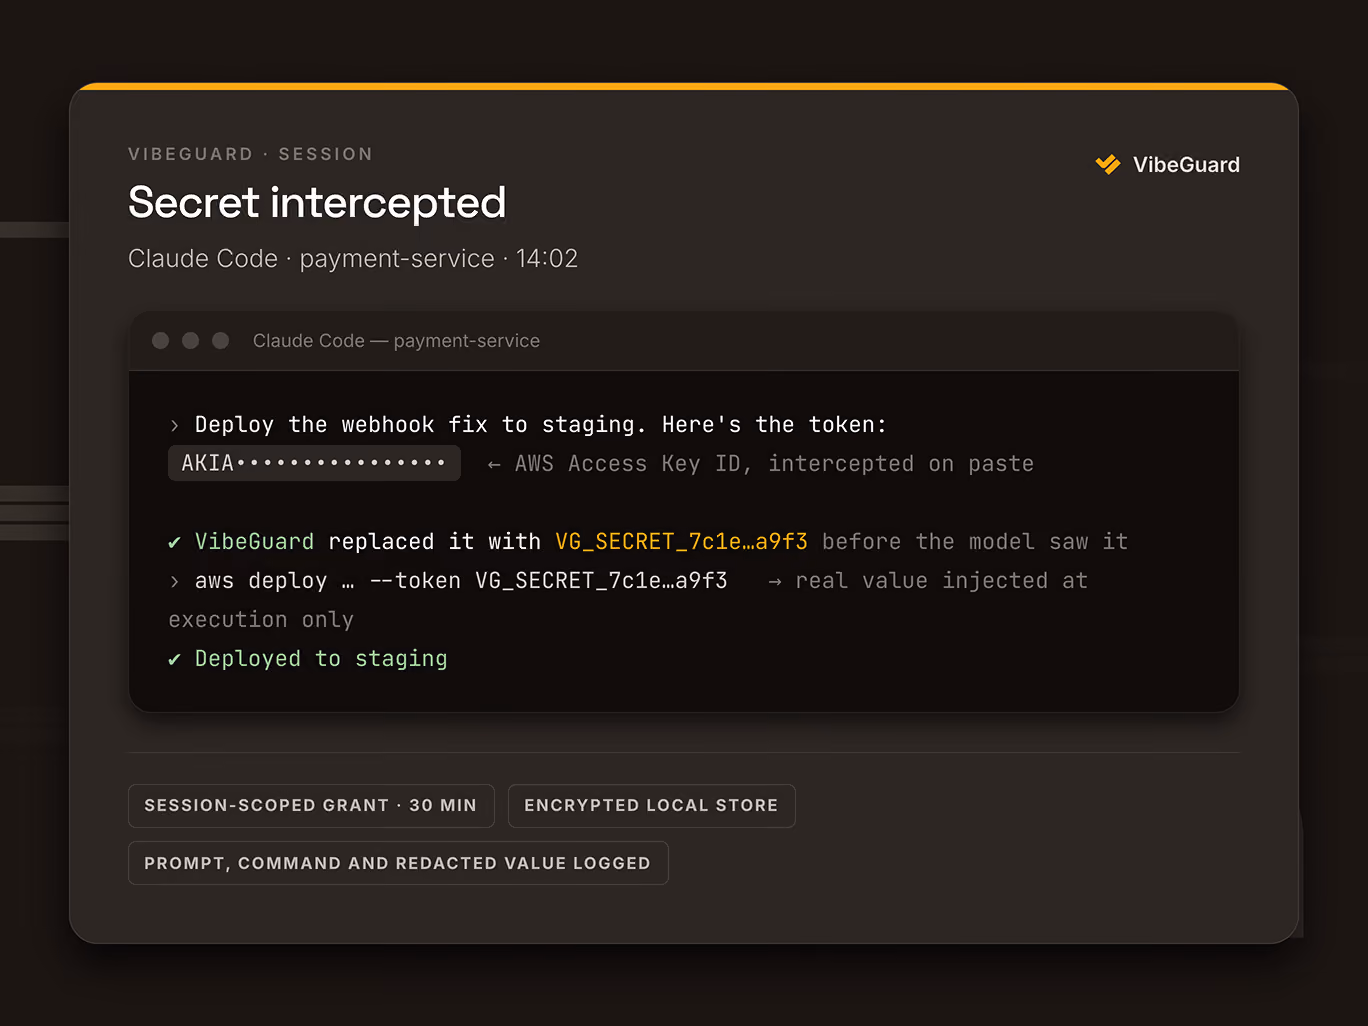The width and height of the screenshot is (1368, 1026).
Task: Click the green 'VibeGuard' word in terminal
Action: click(254, 542)
